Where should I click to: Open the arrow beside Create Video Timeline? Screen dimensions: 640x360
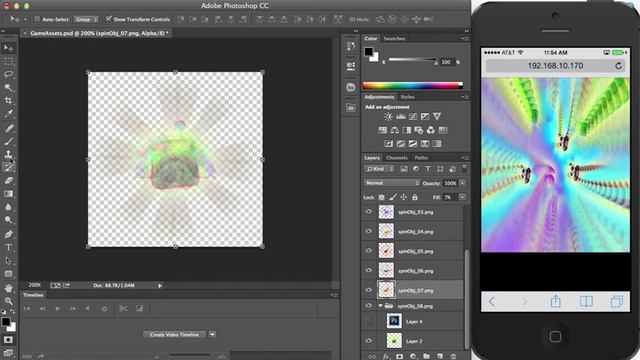[213, 335]
